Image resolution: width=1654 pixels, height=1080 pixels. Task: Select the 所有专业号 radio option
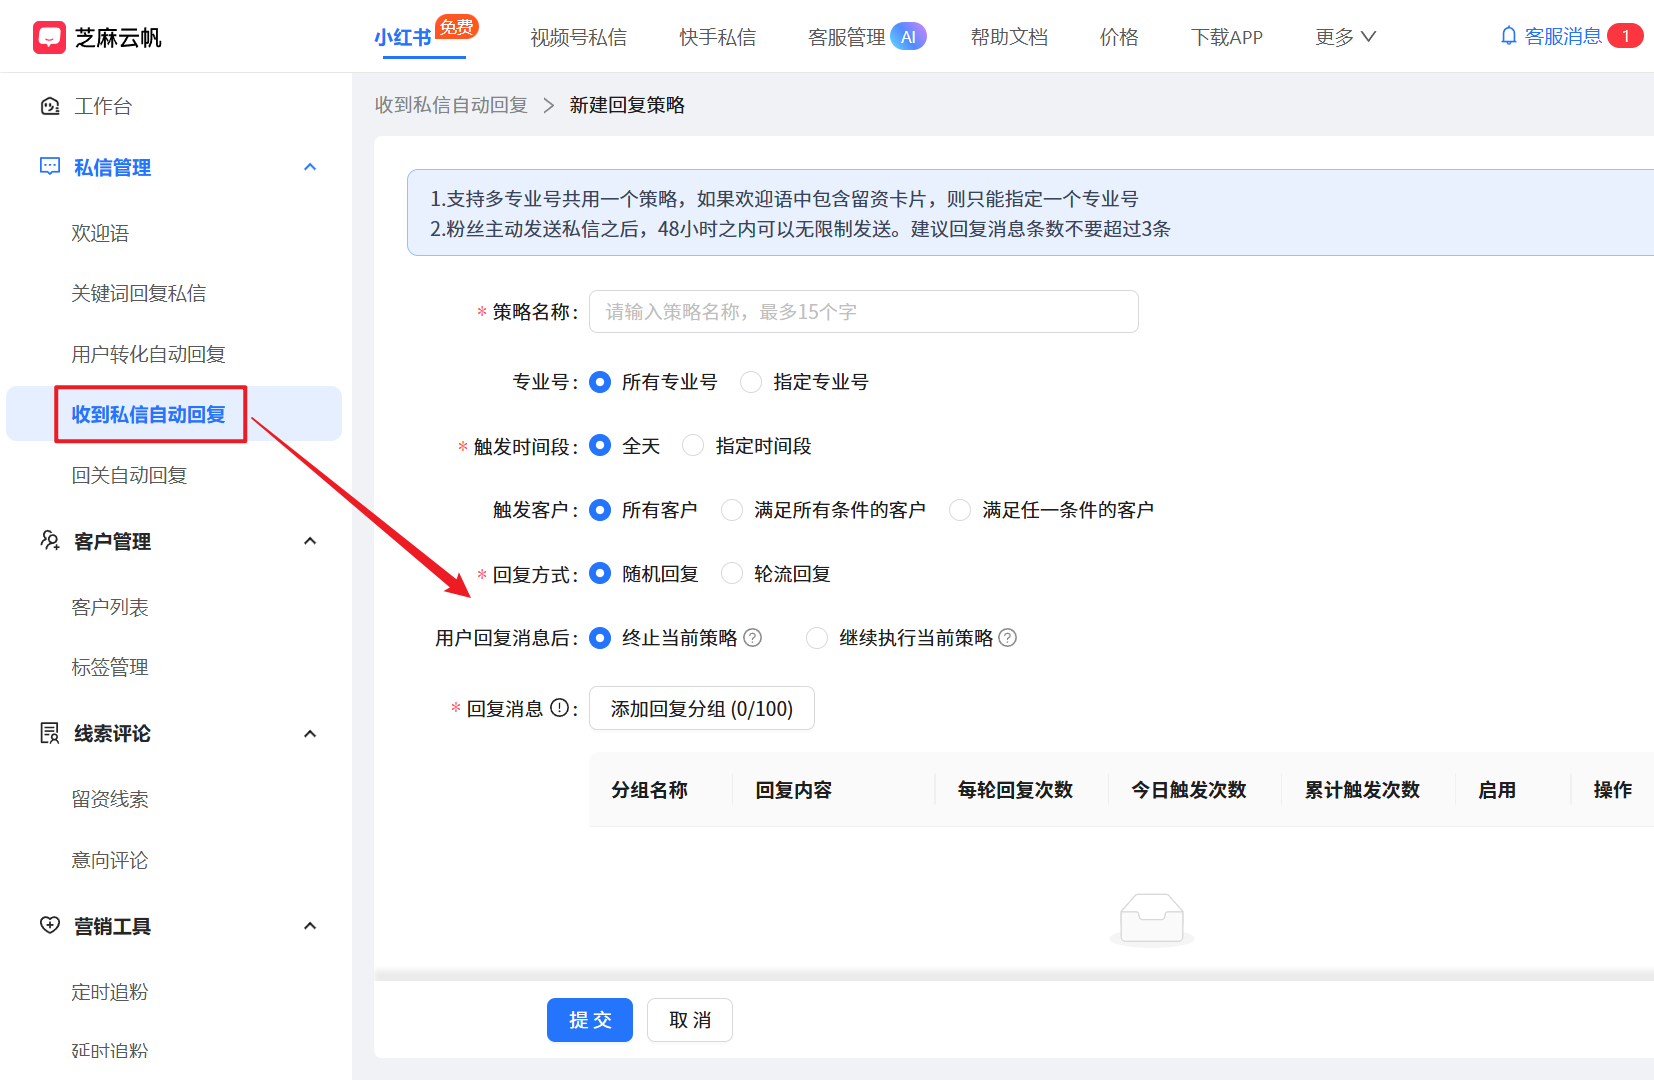[600, 382]
